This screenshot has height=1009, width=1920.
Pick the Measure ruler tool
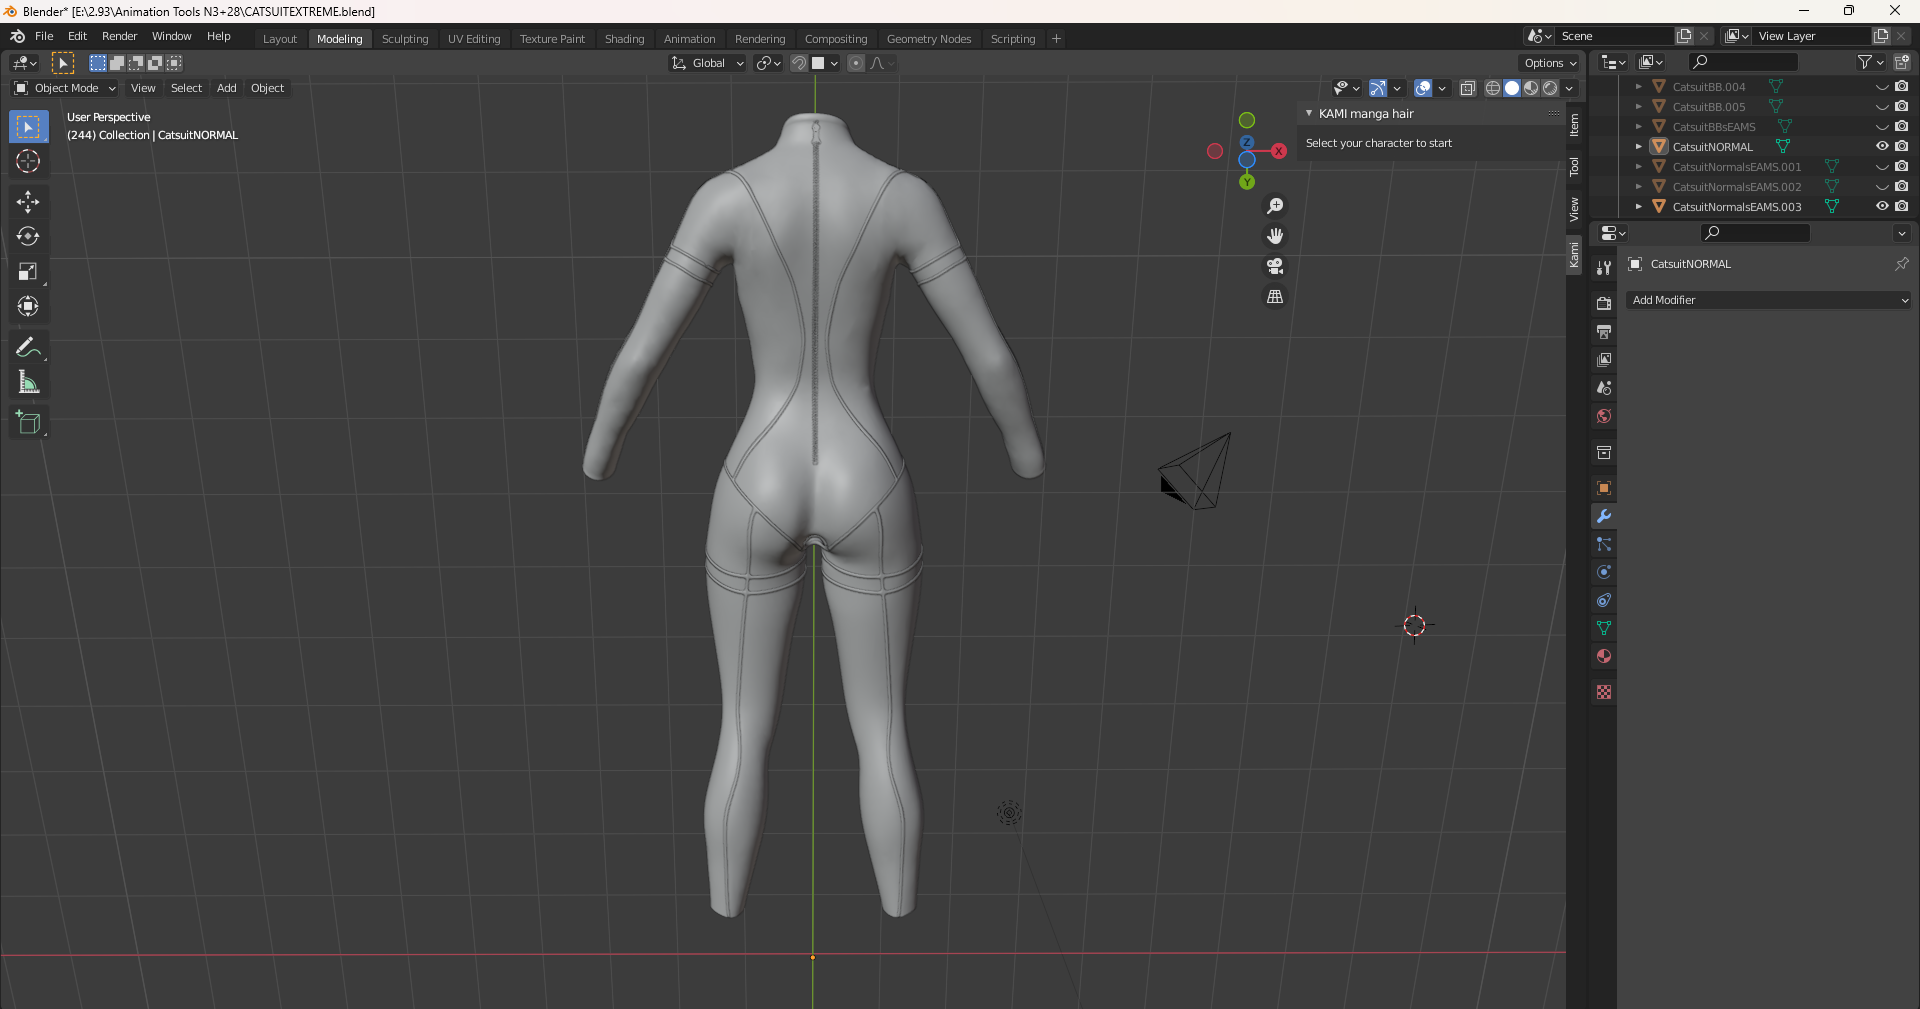(28, 383)
